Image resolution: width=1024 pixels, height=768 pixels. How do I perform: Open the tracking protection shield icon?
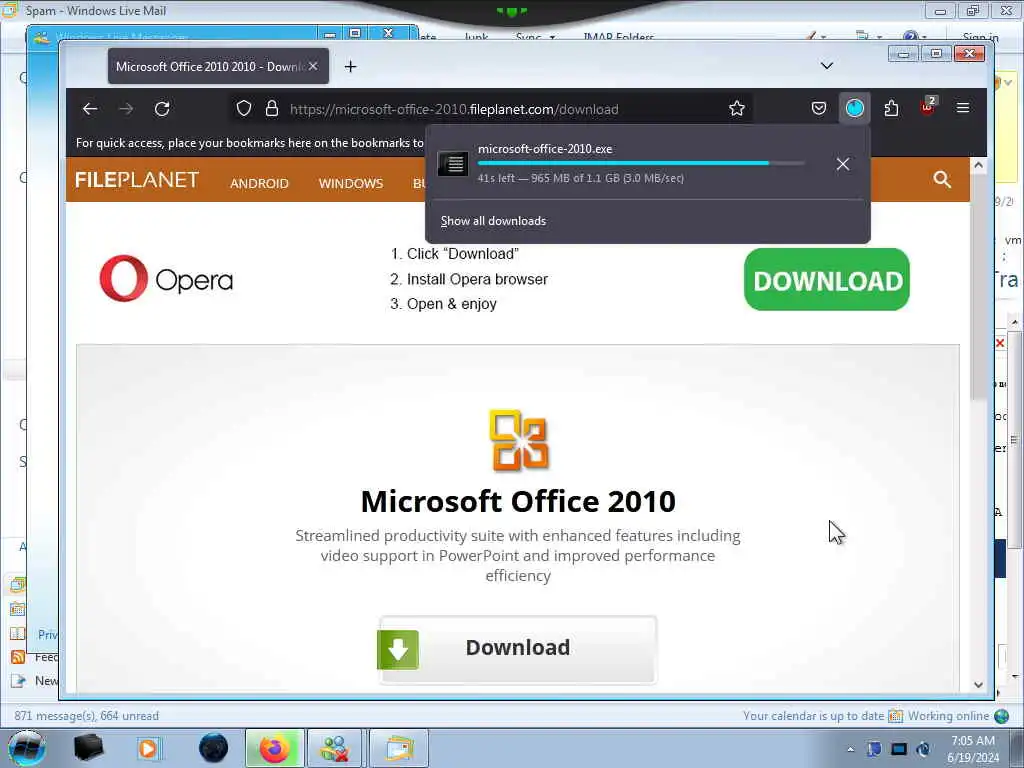pyautogui.click(x=244, y=108)
